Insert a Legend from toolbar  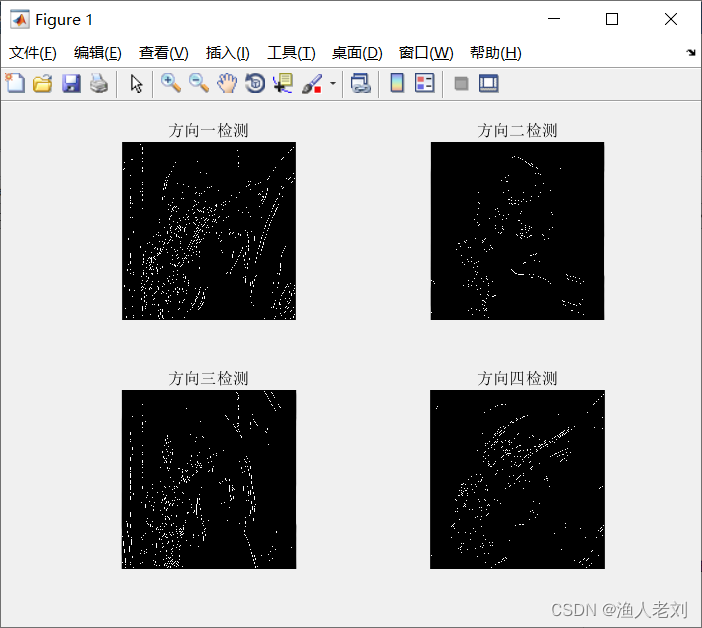pos(424,83)
